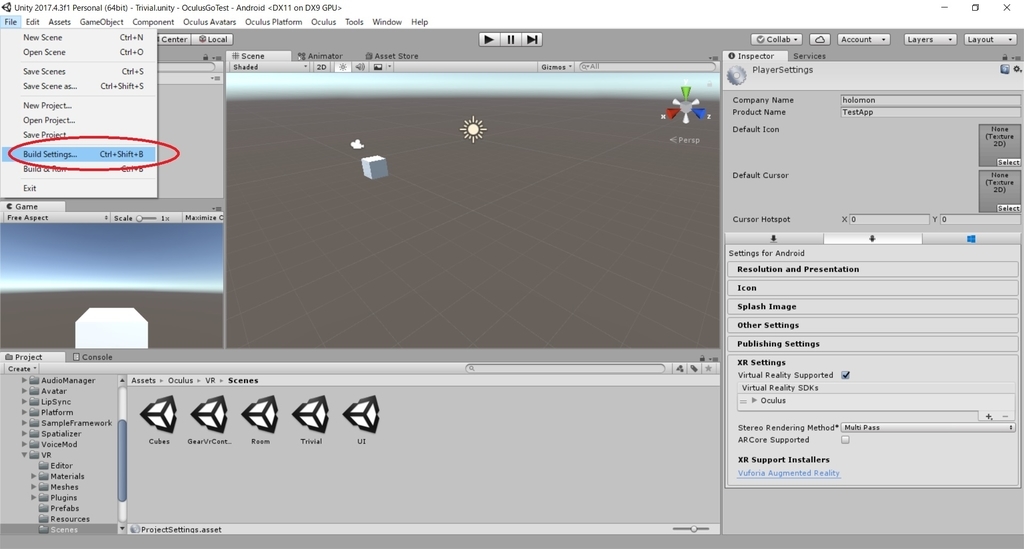
Task: Add a Virtual Reality SDK with plus
Action: coord(989,416)
